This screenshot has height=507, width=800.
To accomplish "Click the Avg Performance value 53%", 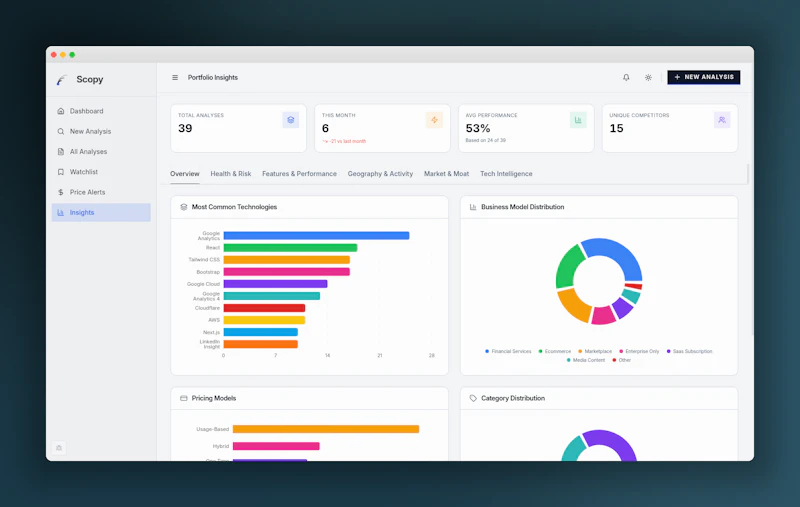I will pos(478,129).
